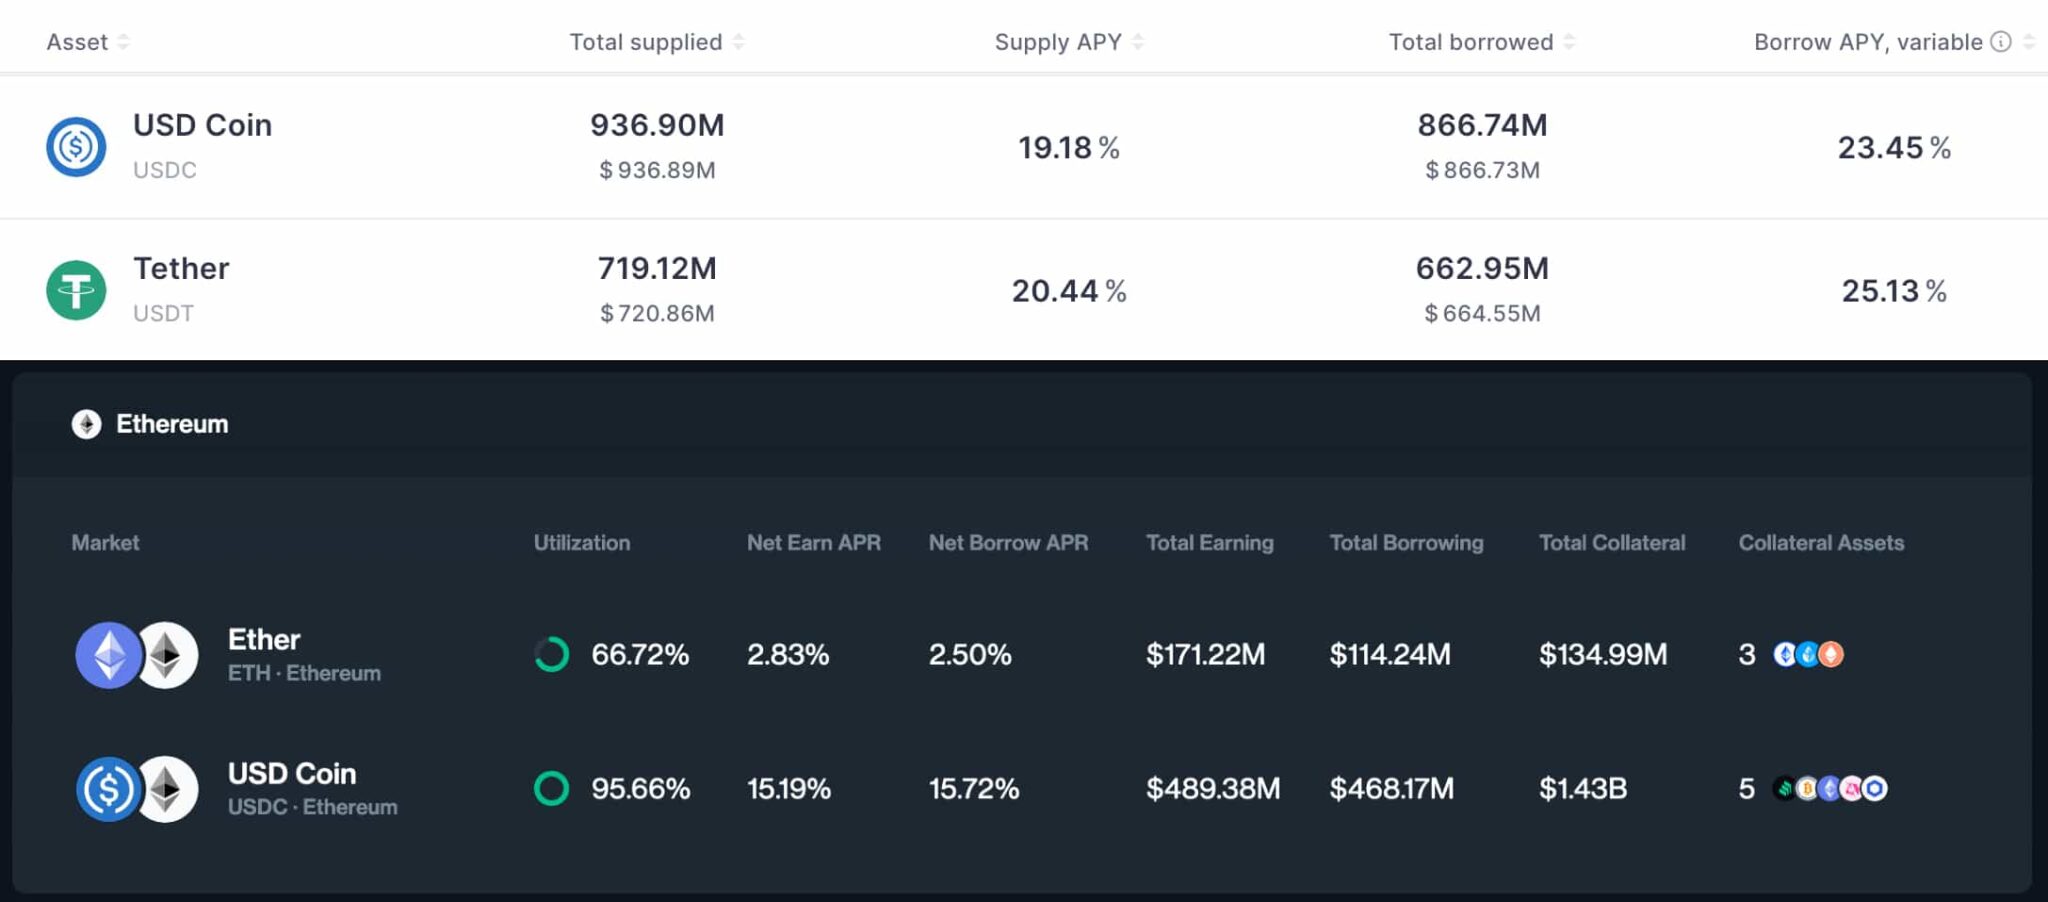Image resolution: width=2048 pixels, height=902 pixels.
Task: Click the USDC asset logo
Action: pyautogui.click(x=75, y=146)
